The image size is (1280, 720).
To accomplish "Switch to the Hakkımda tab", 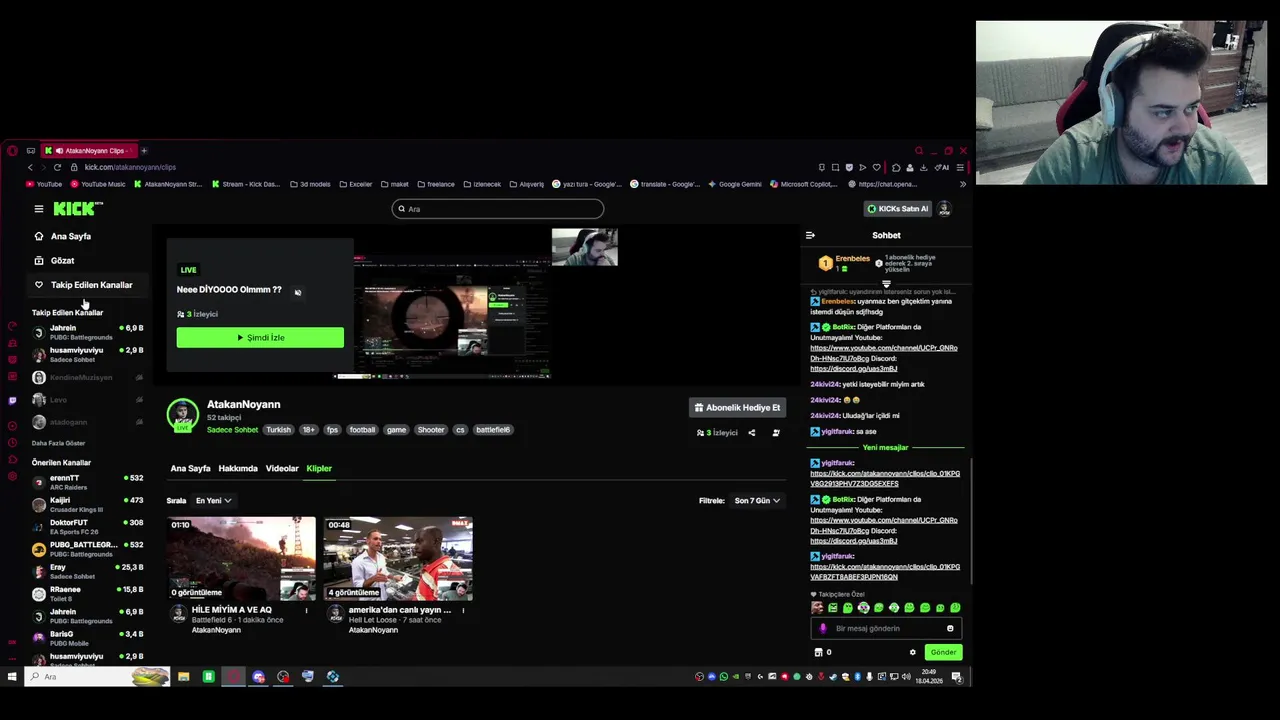I will pyautogui.click(x=238, y=469).
